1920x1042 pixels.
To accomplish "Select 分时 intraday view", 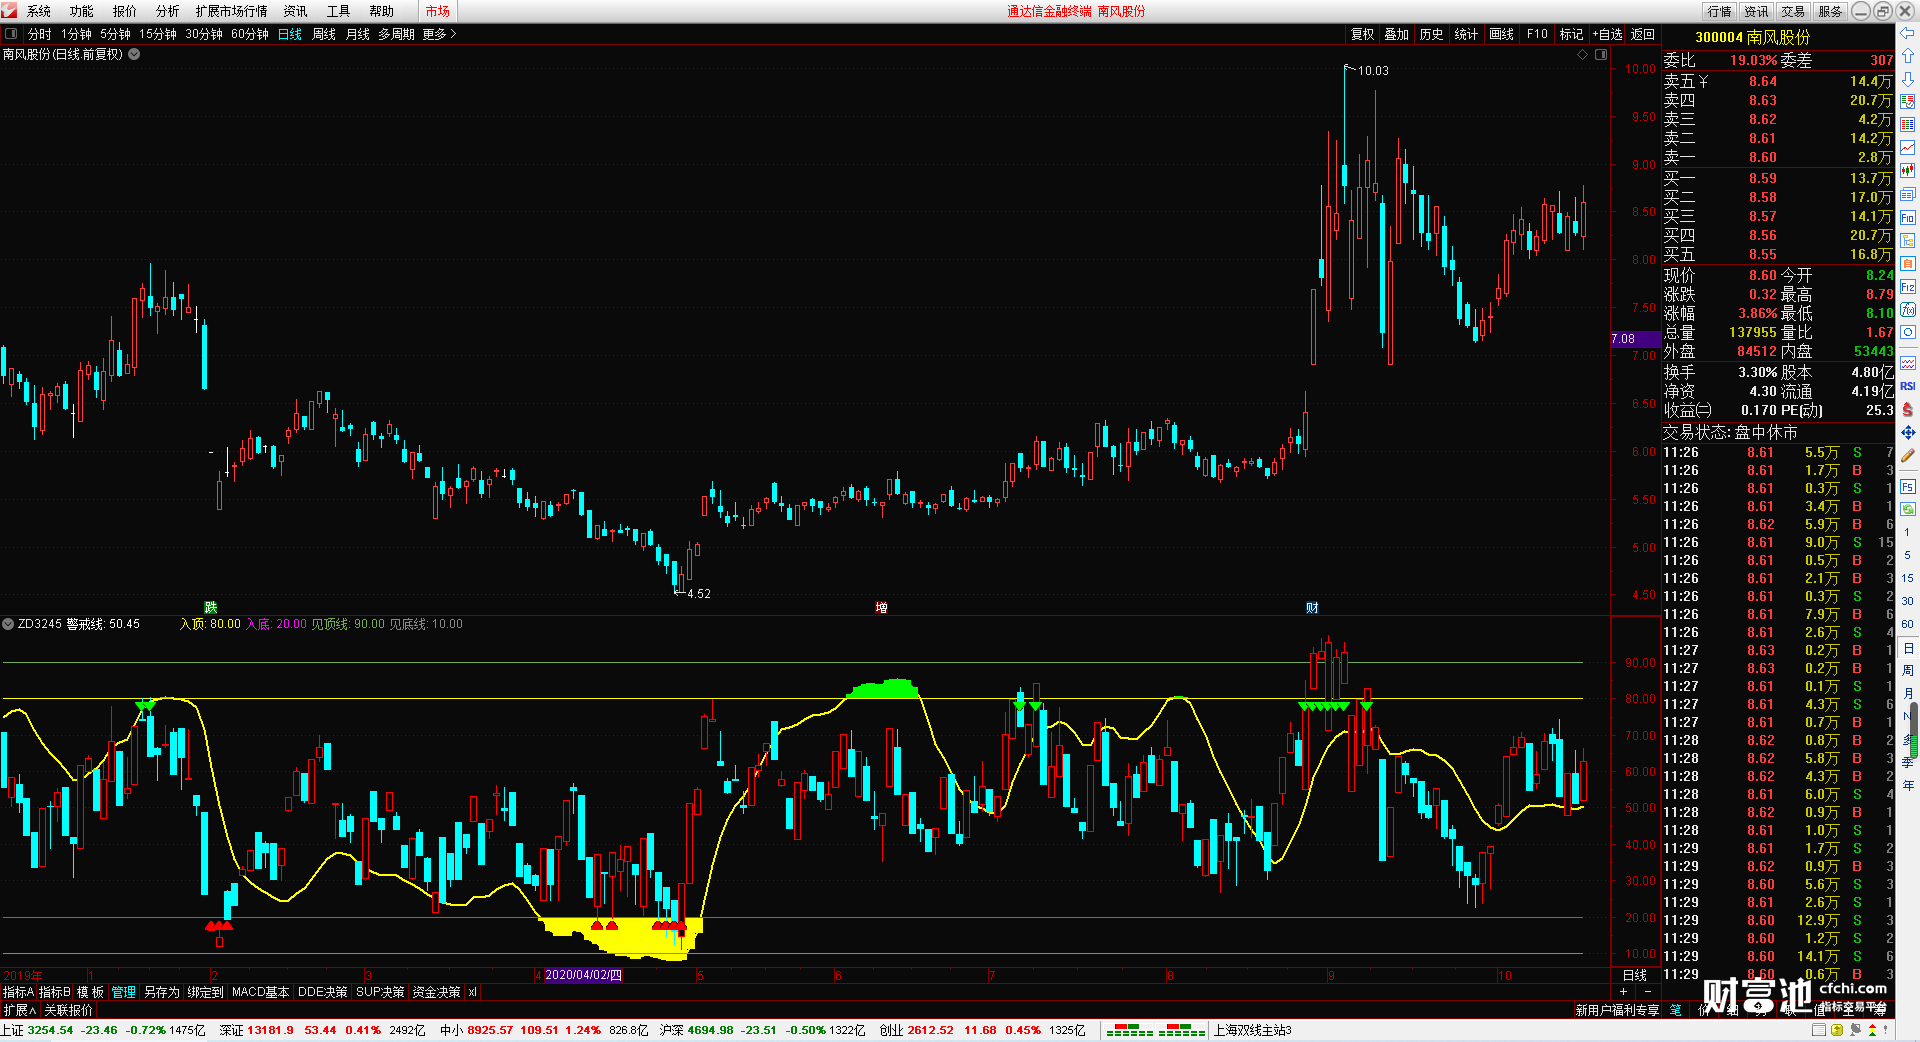I will [x=40, y=34].
